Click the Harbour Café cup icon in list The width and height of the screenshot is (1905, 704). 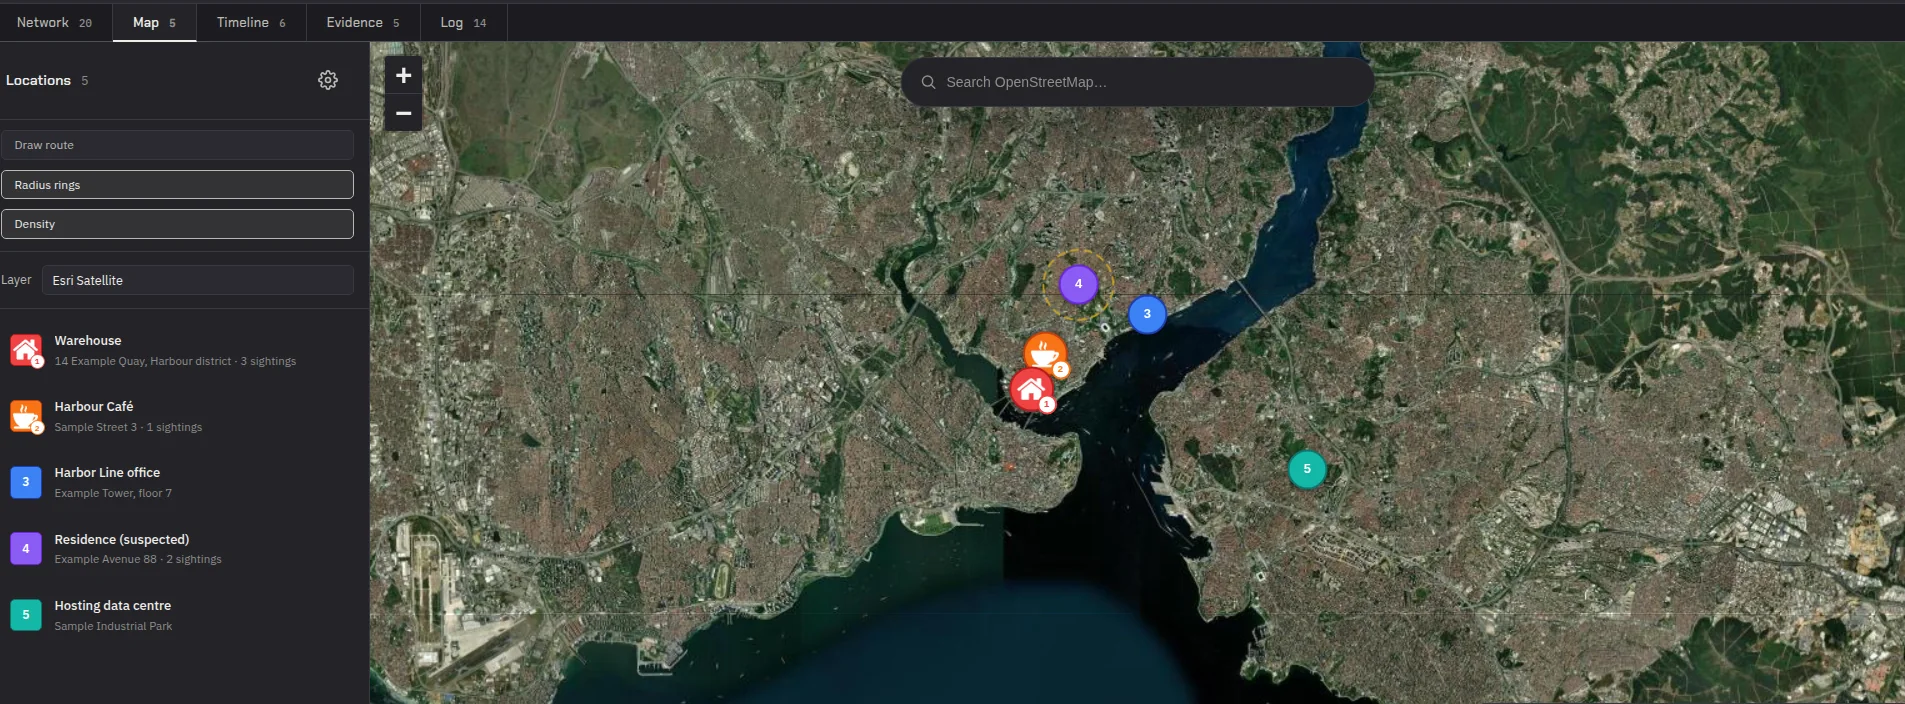point(26,416)
